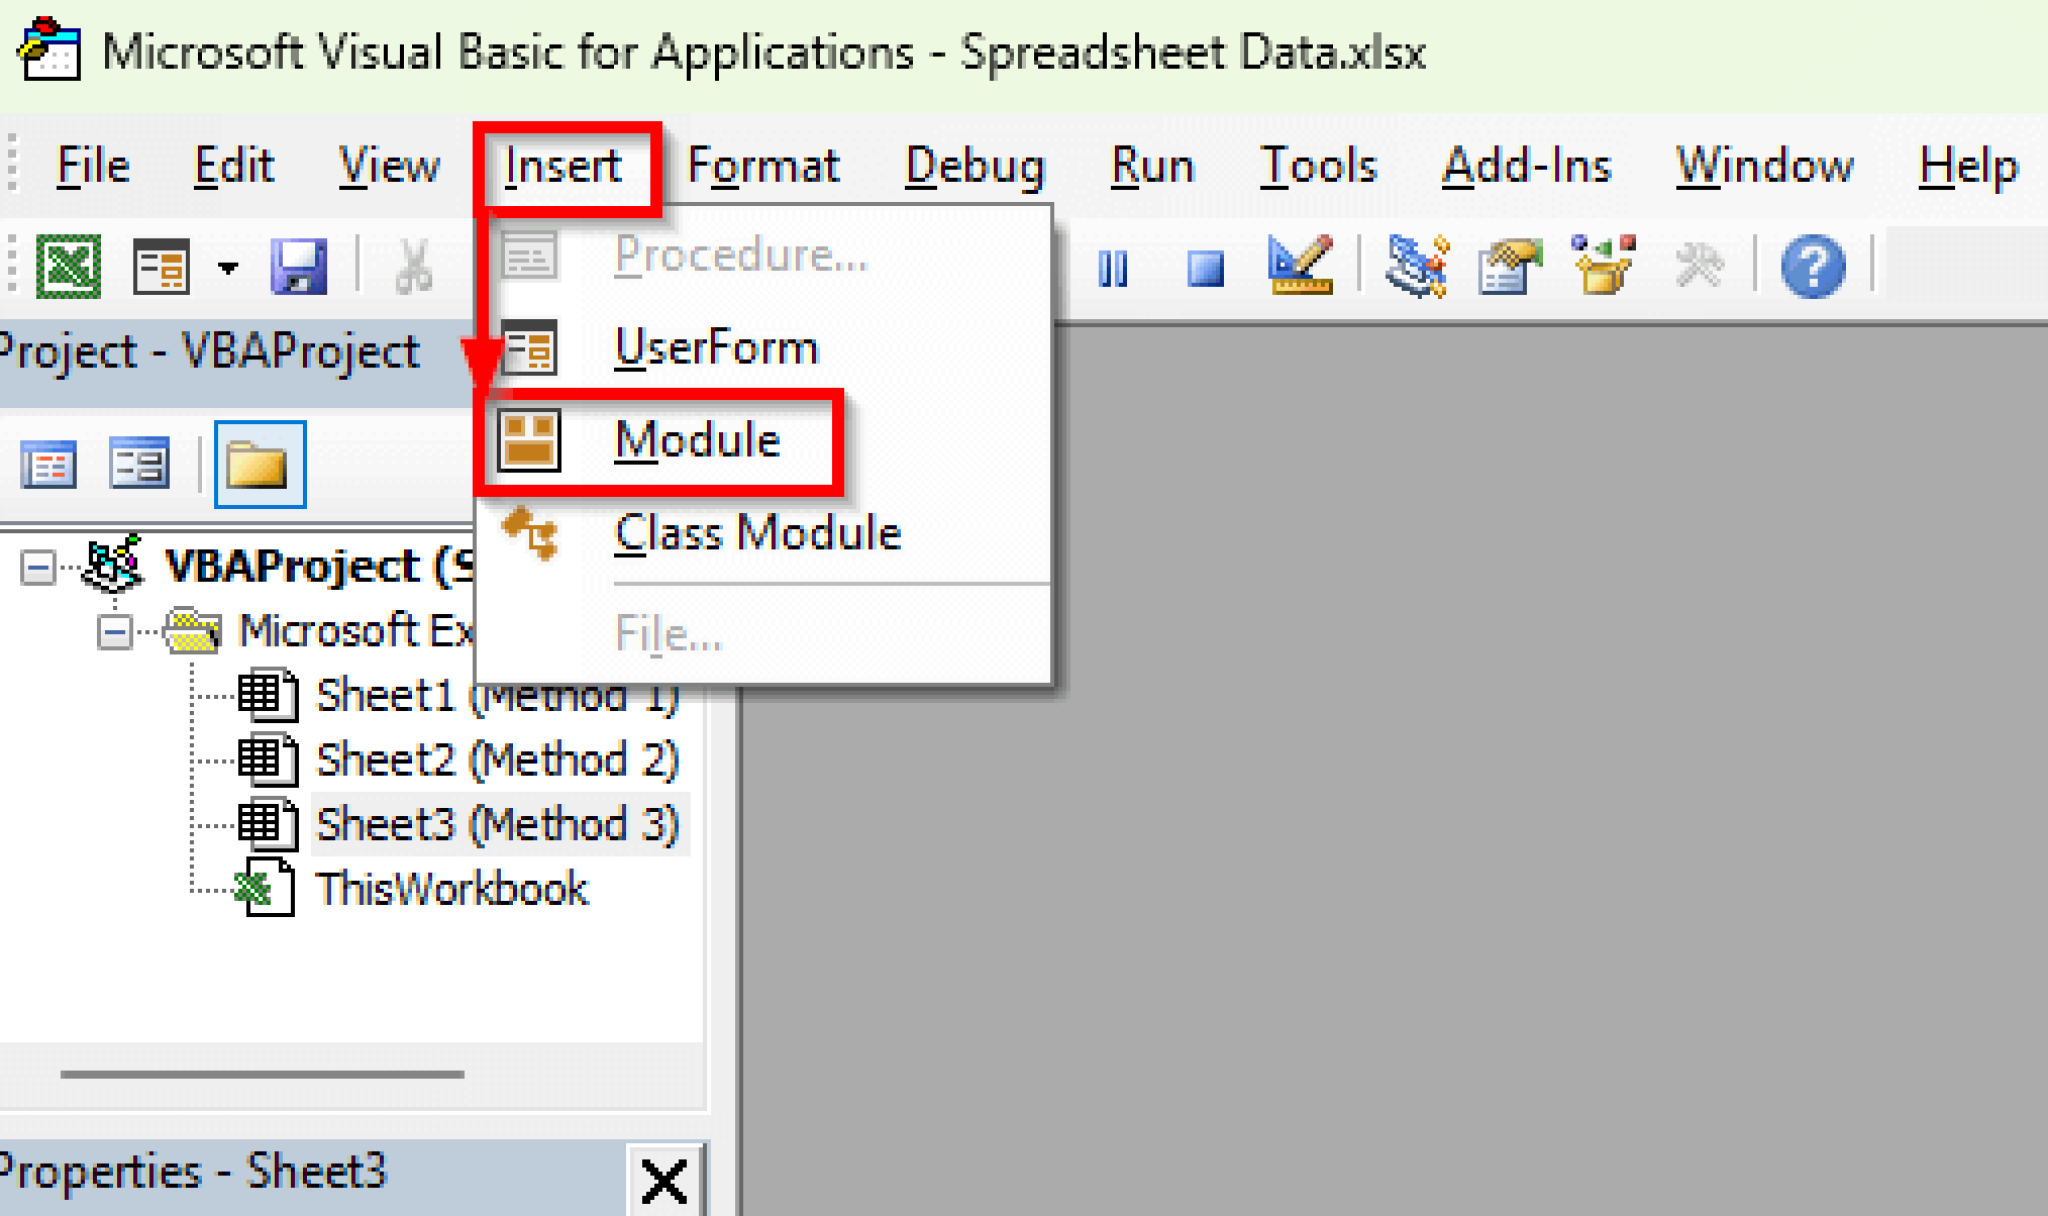Stop the macro with the Reset icon
The image size is (2048, 1216).
[x=1204, y=265]
